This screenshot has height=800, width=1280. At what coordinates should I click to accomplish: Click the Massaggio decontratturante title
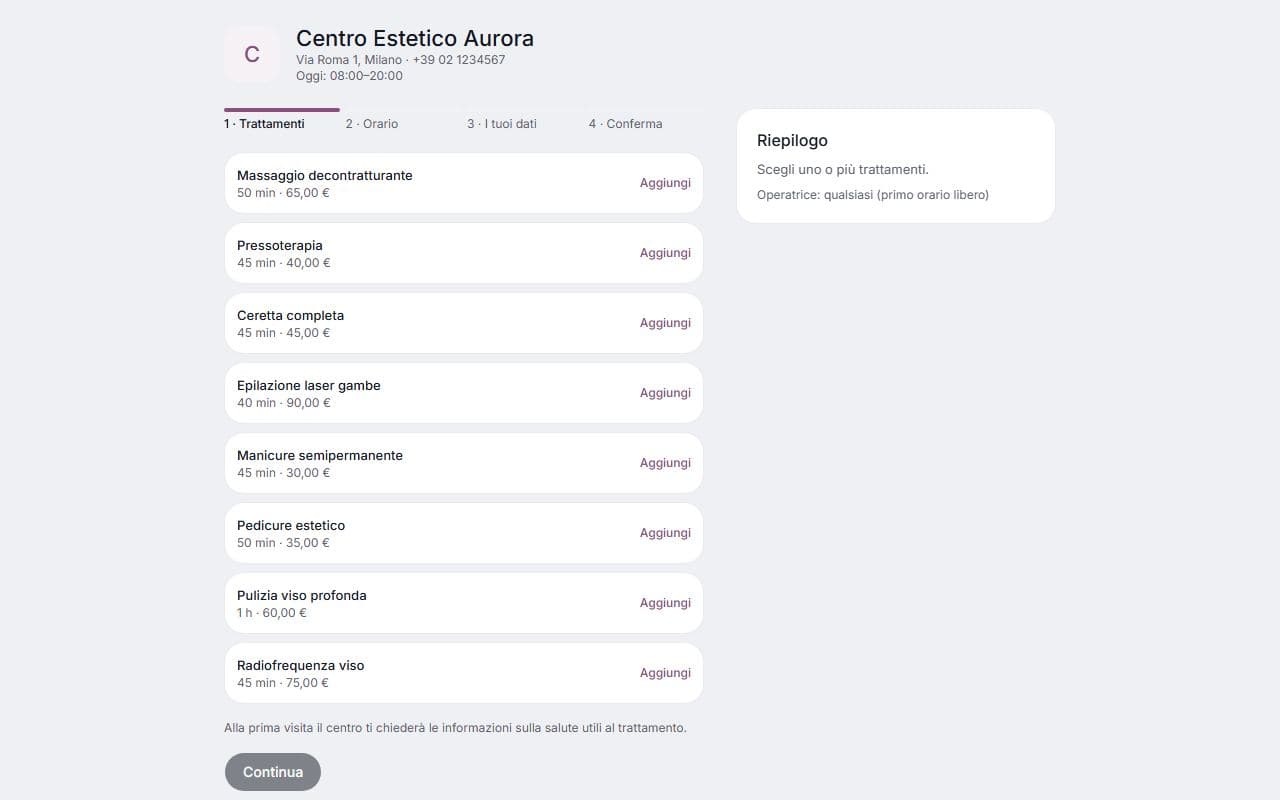tap(325, 175)
